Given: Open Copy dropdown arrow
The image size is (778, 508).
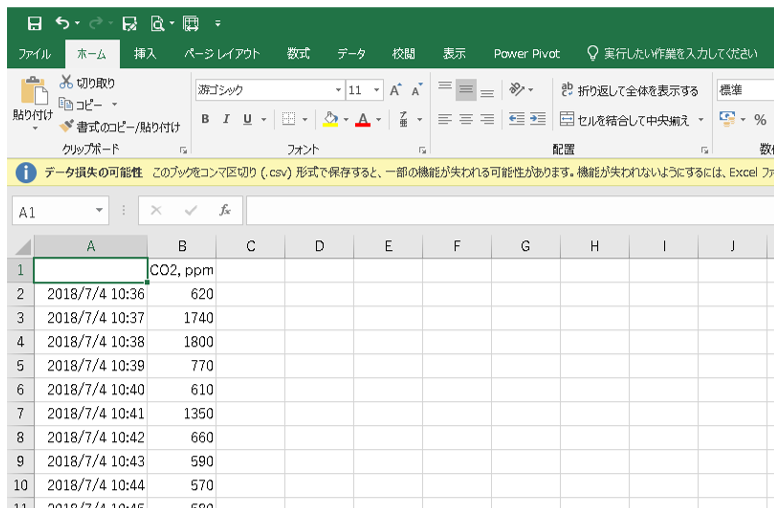Looking at the screenshot, I should tap(115, 105).
